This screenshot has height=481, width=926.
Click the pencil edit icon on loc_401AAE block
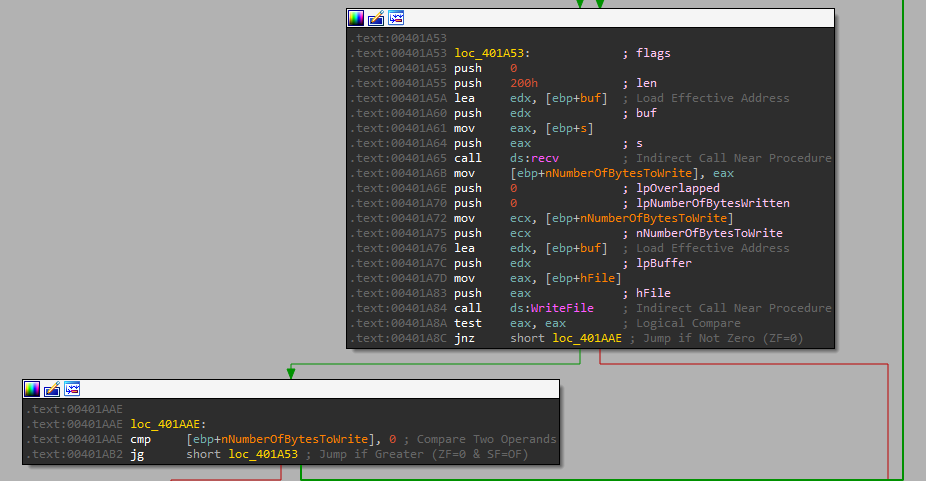tap(52, 389)
